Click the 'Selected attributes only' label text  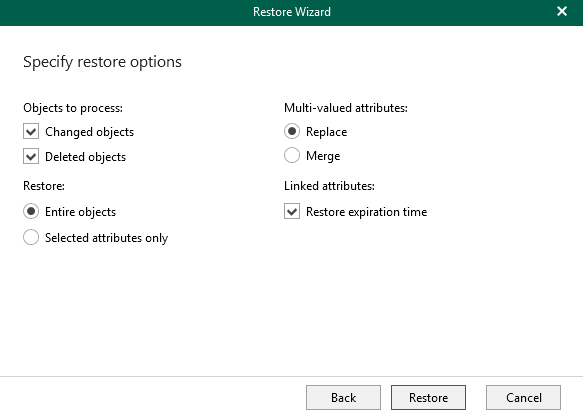(106, 238)
